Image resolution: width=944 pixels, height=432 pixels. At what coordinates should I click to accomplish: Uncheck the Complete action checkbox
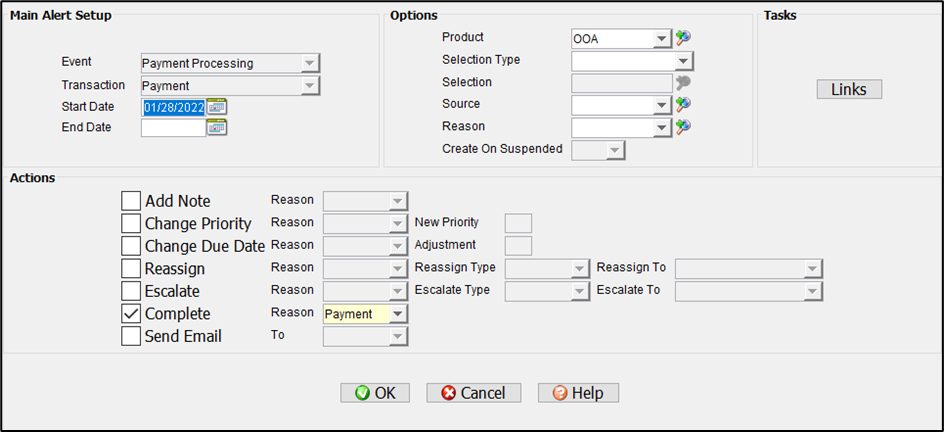point(131,314)
